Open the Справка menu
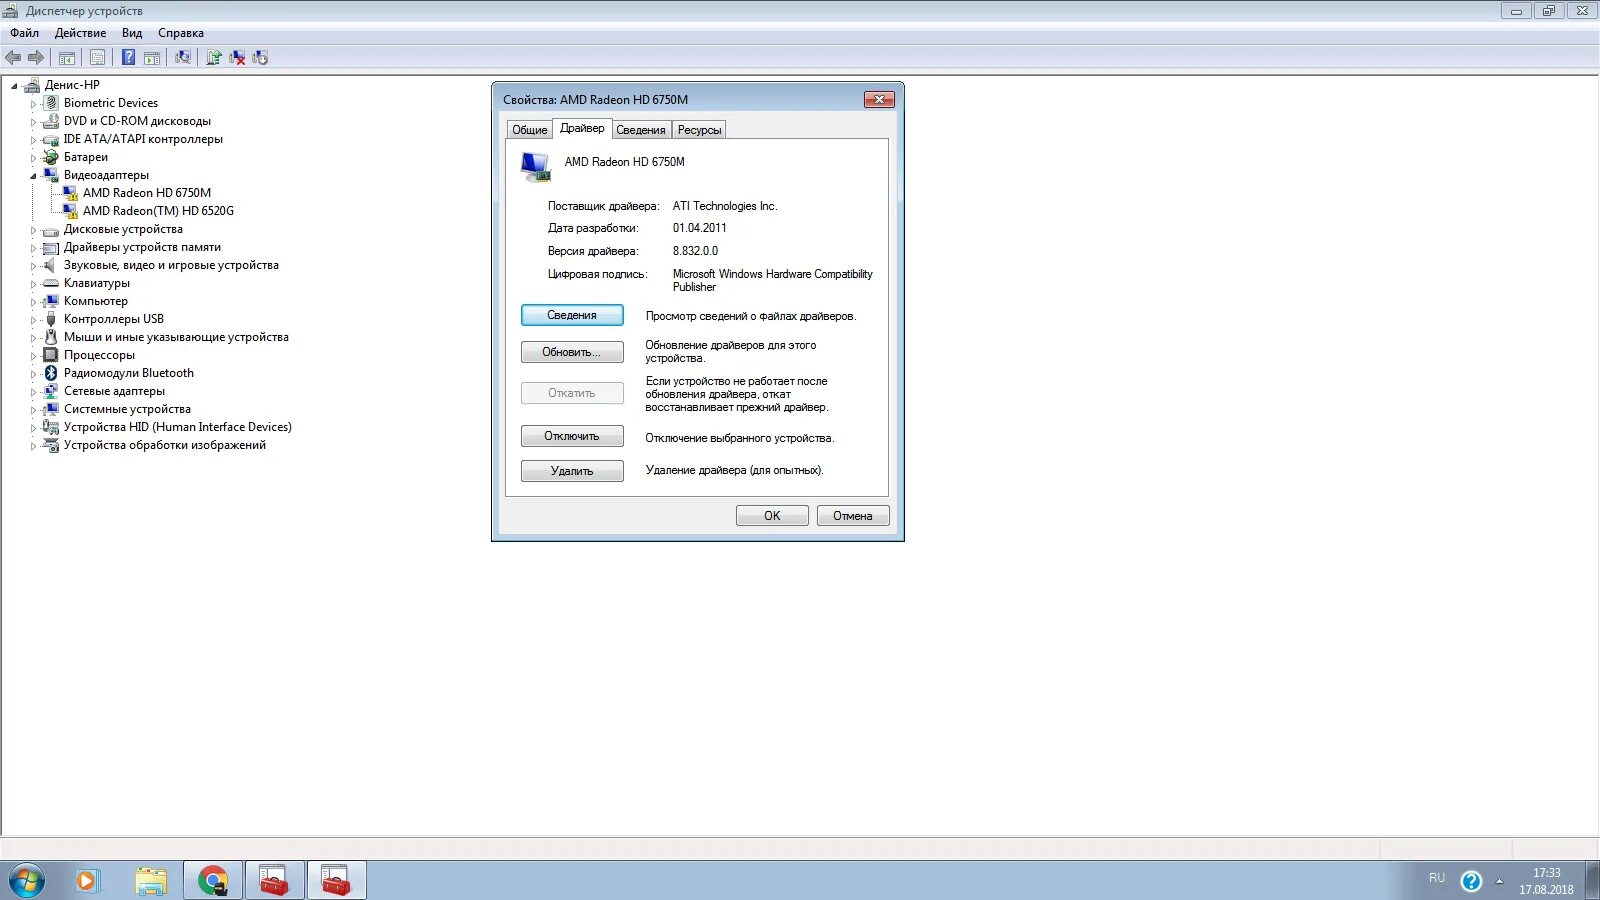The height and width of the screenshot is (900, 1600). click(x=181, y=33)
